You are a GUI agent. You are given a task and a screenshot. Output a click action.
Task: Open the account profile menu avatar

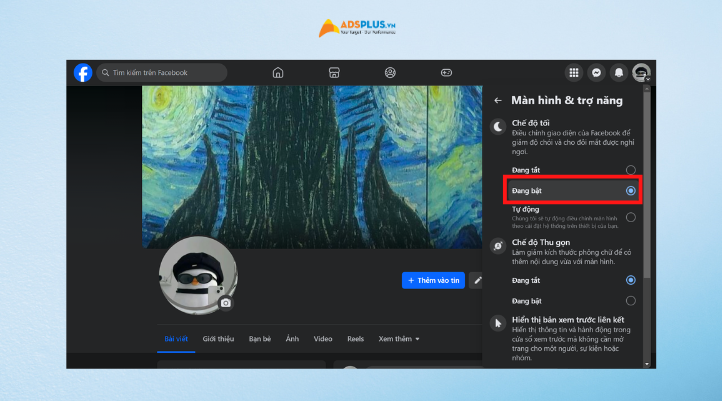pyautogui.click(x=641, y=73)
